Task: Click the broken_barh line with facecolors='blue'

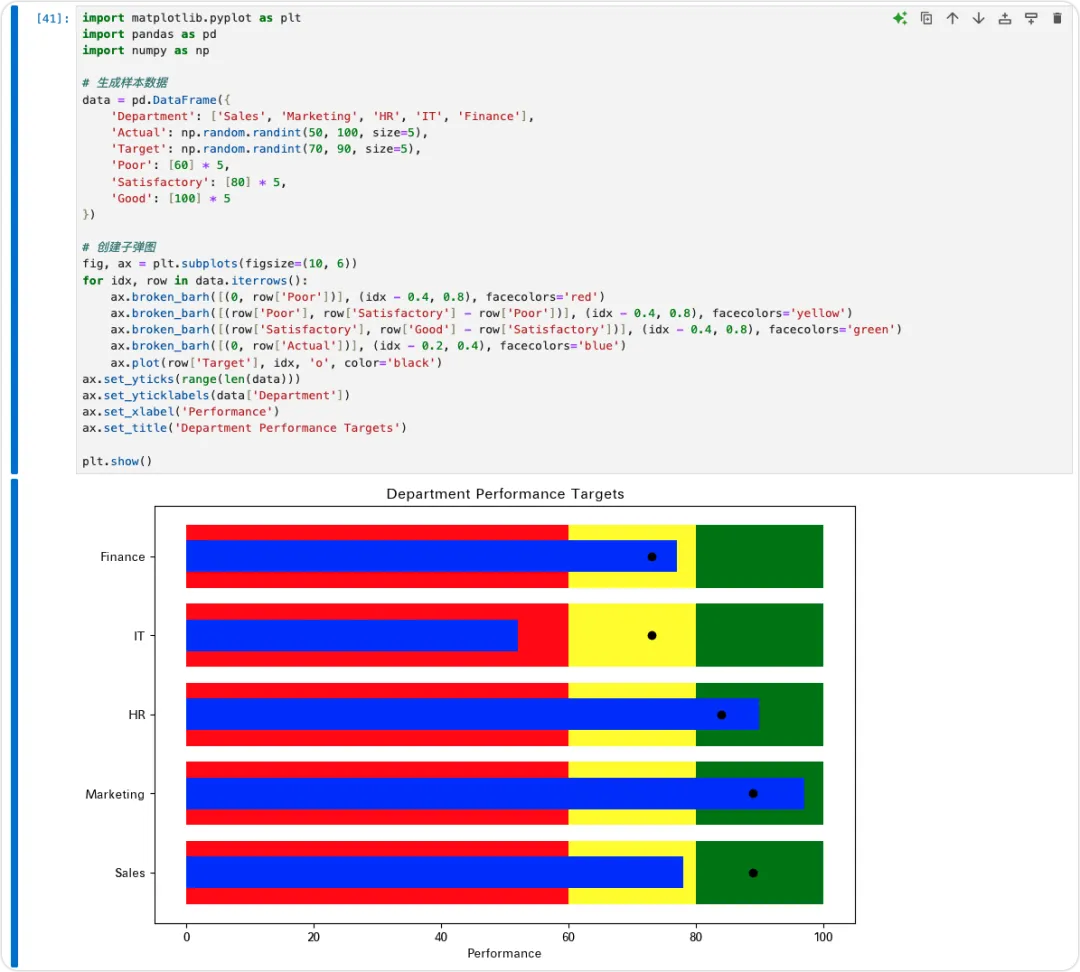Action: click(368, 346)
